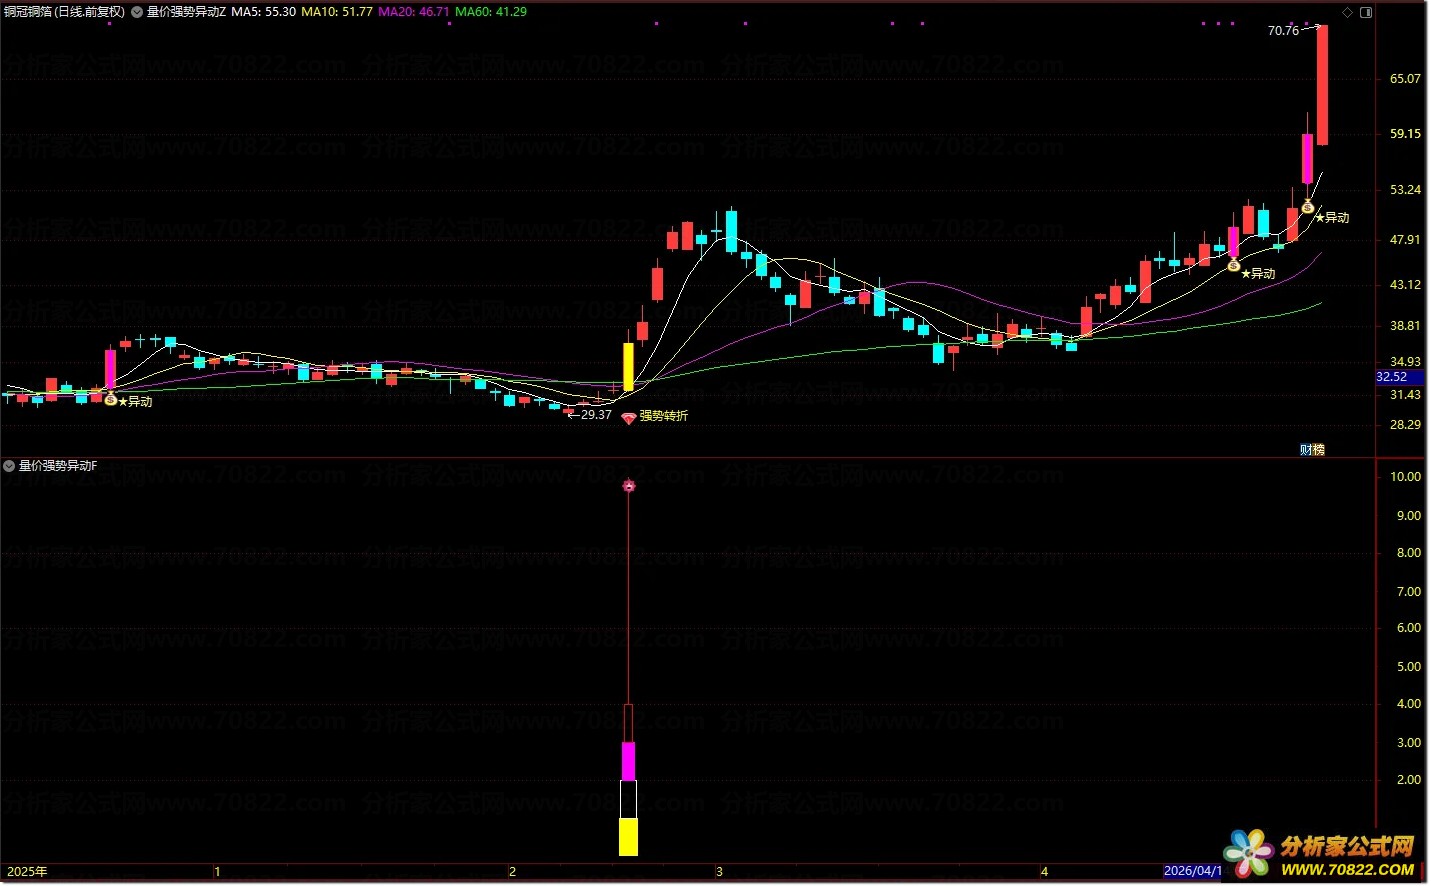Click the MA5: 55.30 value
The width and height of the screenshot is (1431, 886).
[x=264, y=12]
